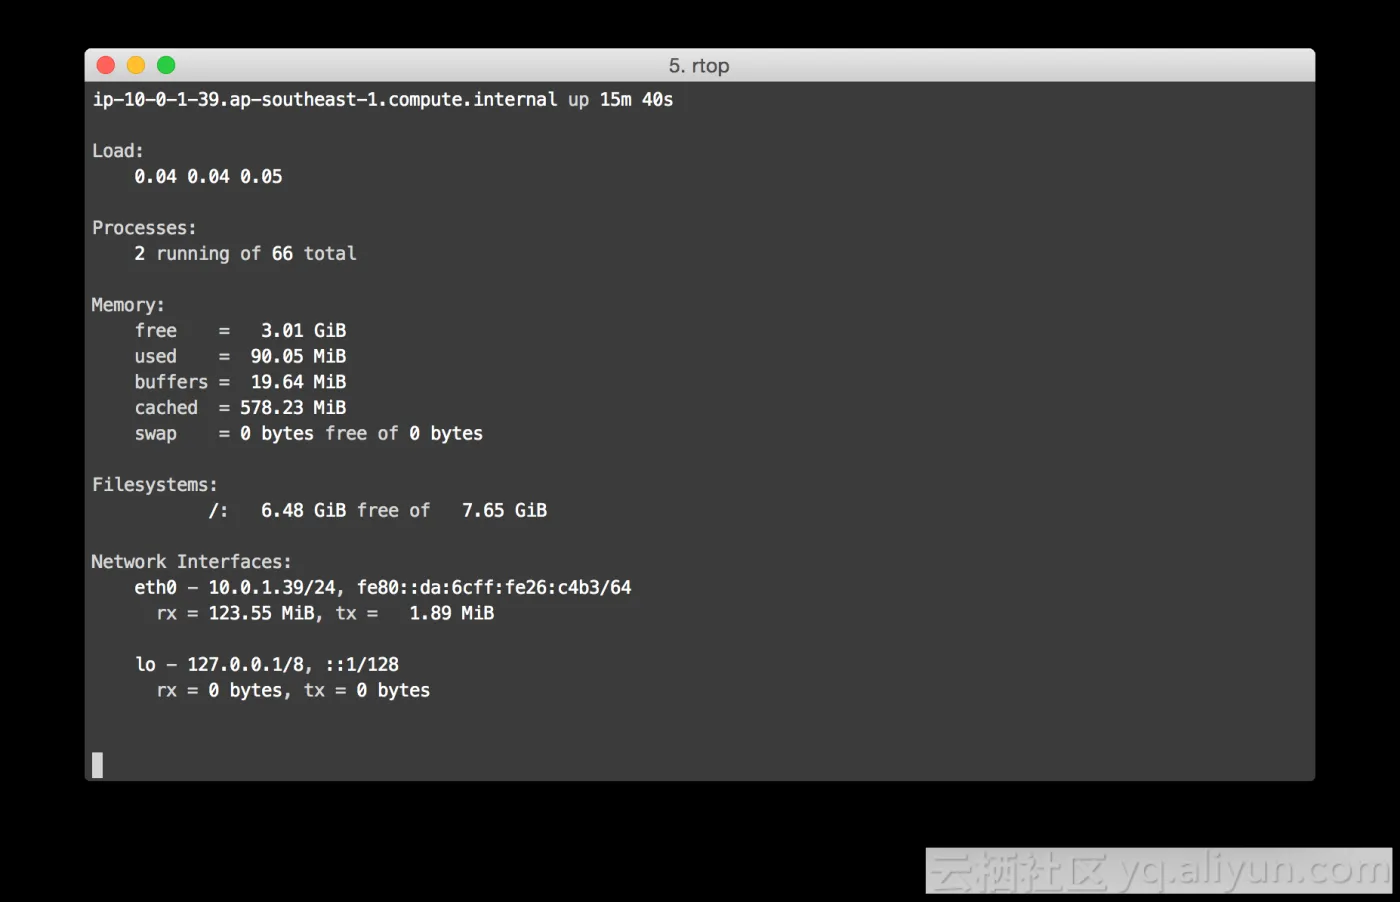
Task: Click the window title '5. rtop'
Action: (x=699, y=66)
